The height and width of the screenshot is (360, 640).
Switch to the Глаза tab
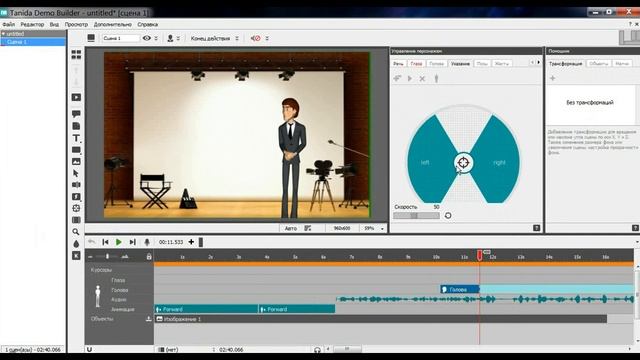[x=416, y=64]
